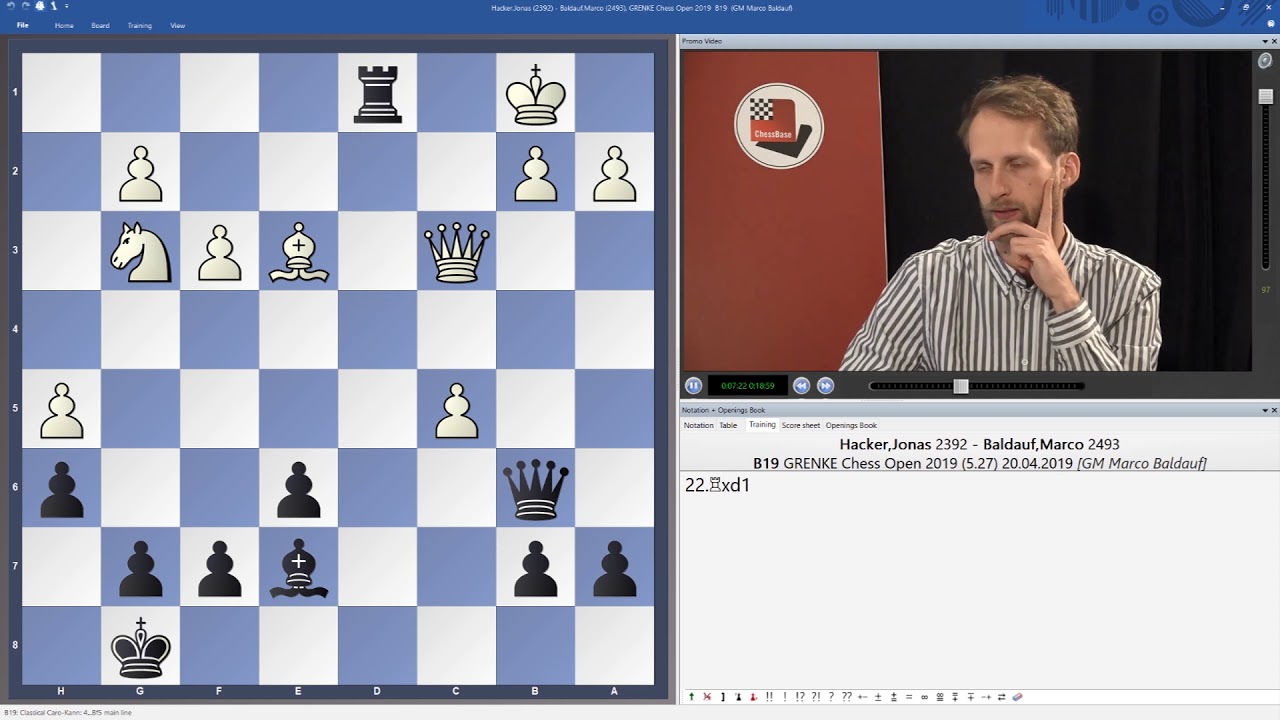Select the compensation symbol left of black slightly better

coord(940,697)
